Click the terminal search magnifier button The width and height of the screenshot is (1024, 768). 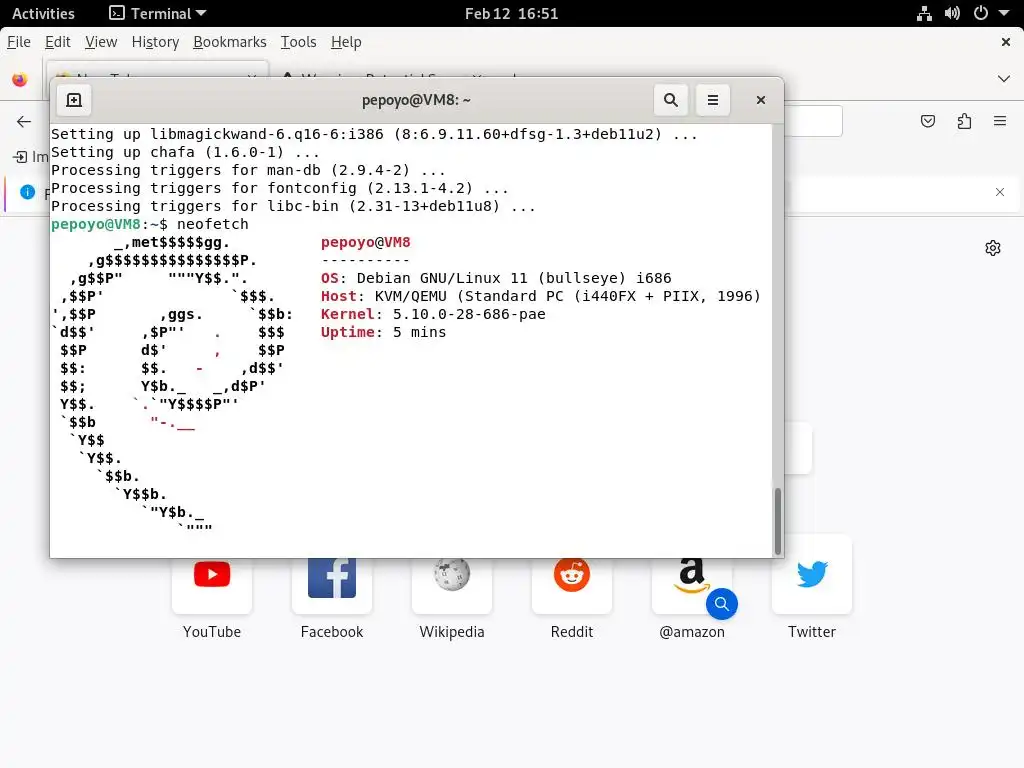pos(671,100)
